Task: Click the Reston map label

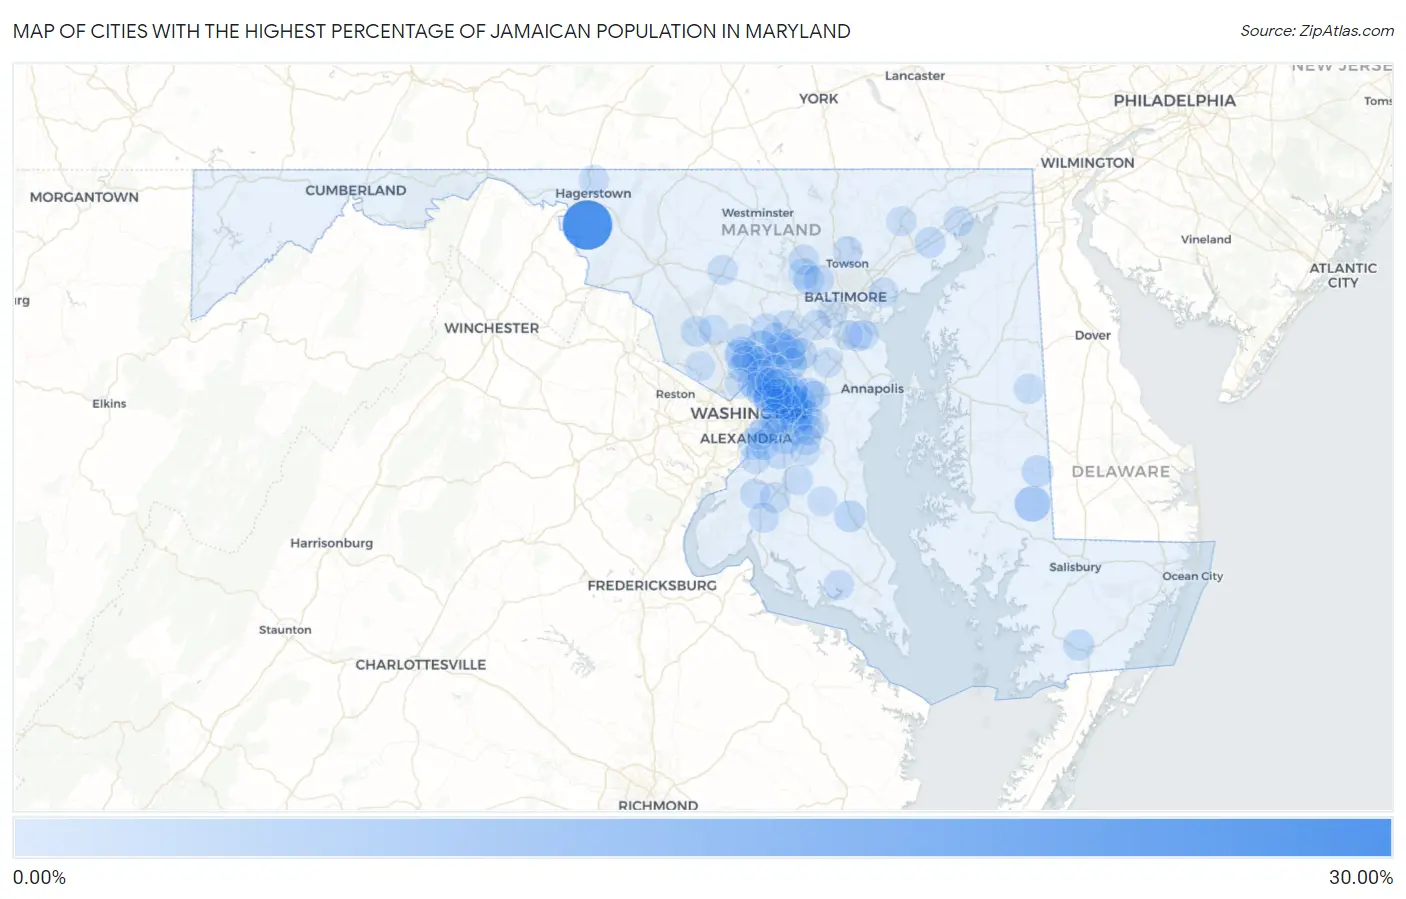Action: coord(675,394)
